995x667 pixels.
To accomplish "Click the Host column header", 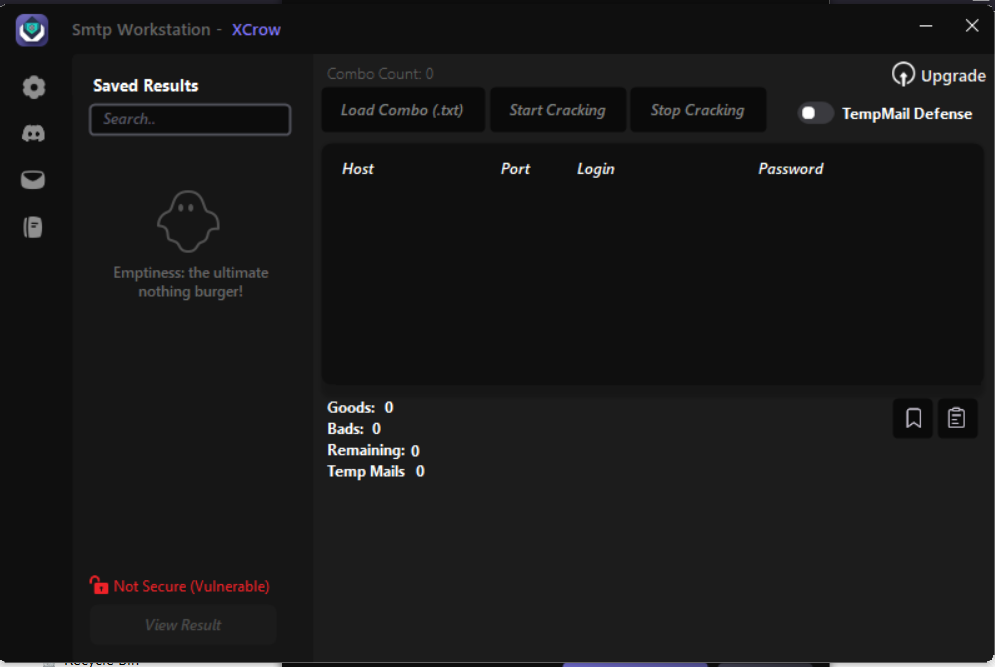I will click(x=358, y=169).
